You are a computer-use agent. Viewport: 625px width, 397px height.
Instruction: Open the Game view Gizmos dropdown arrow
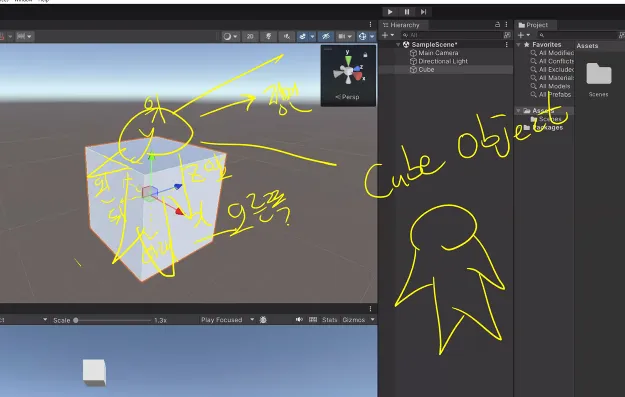(x=373, y=320)
